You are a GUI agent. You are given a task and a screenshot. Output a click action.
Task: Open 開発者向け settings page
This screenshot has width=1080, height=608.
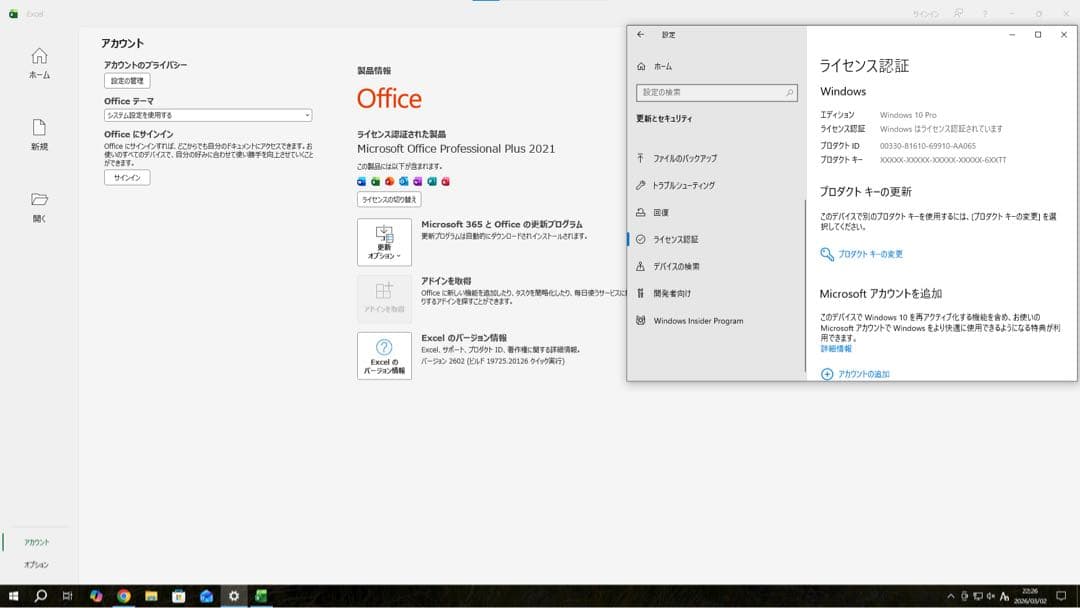pos(672,294)
